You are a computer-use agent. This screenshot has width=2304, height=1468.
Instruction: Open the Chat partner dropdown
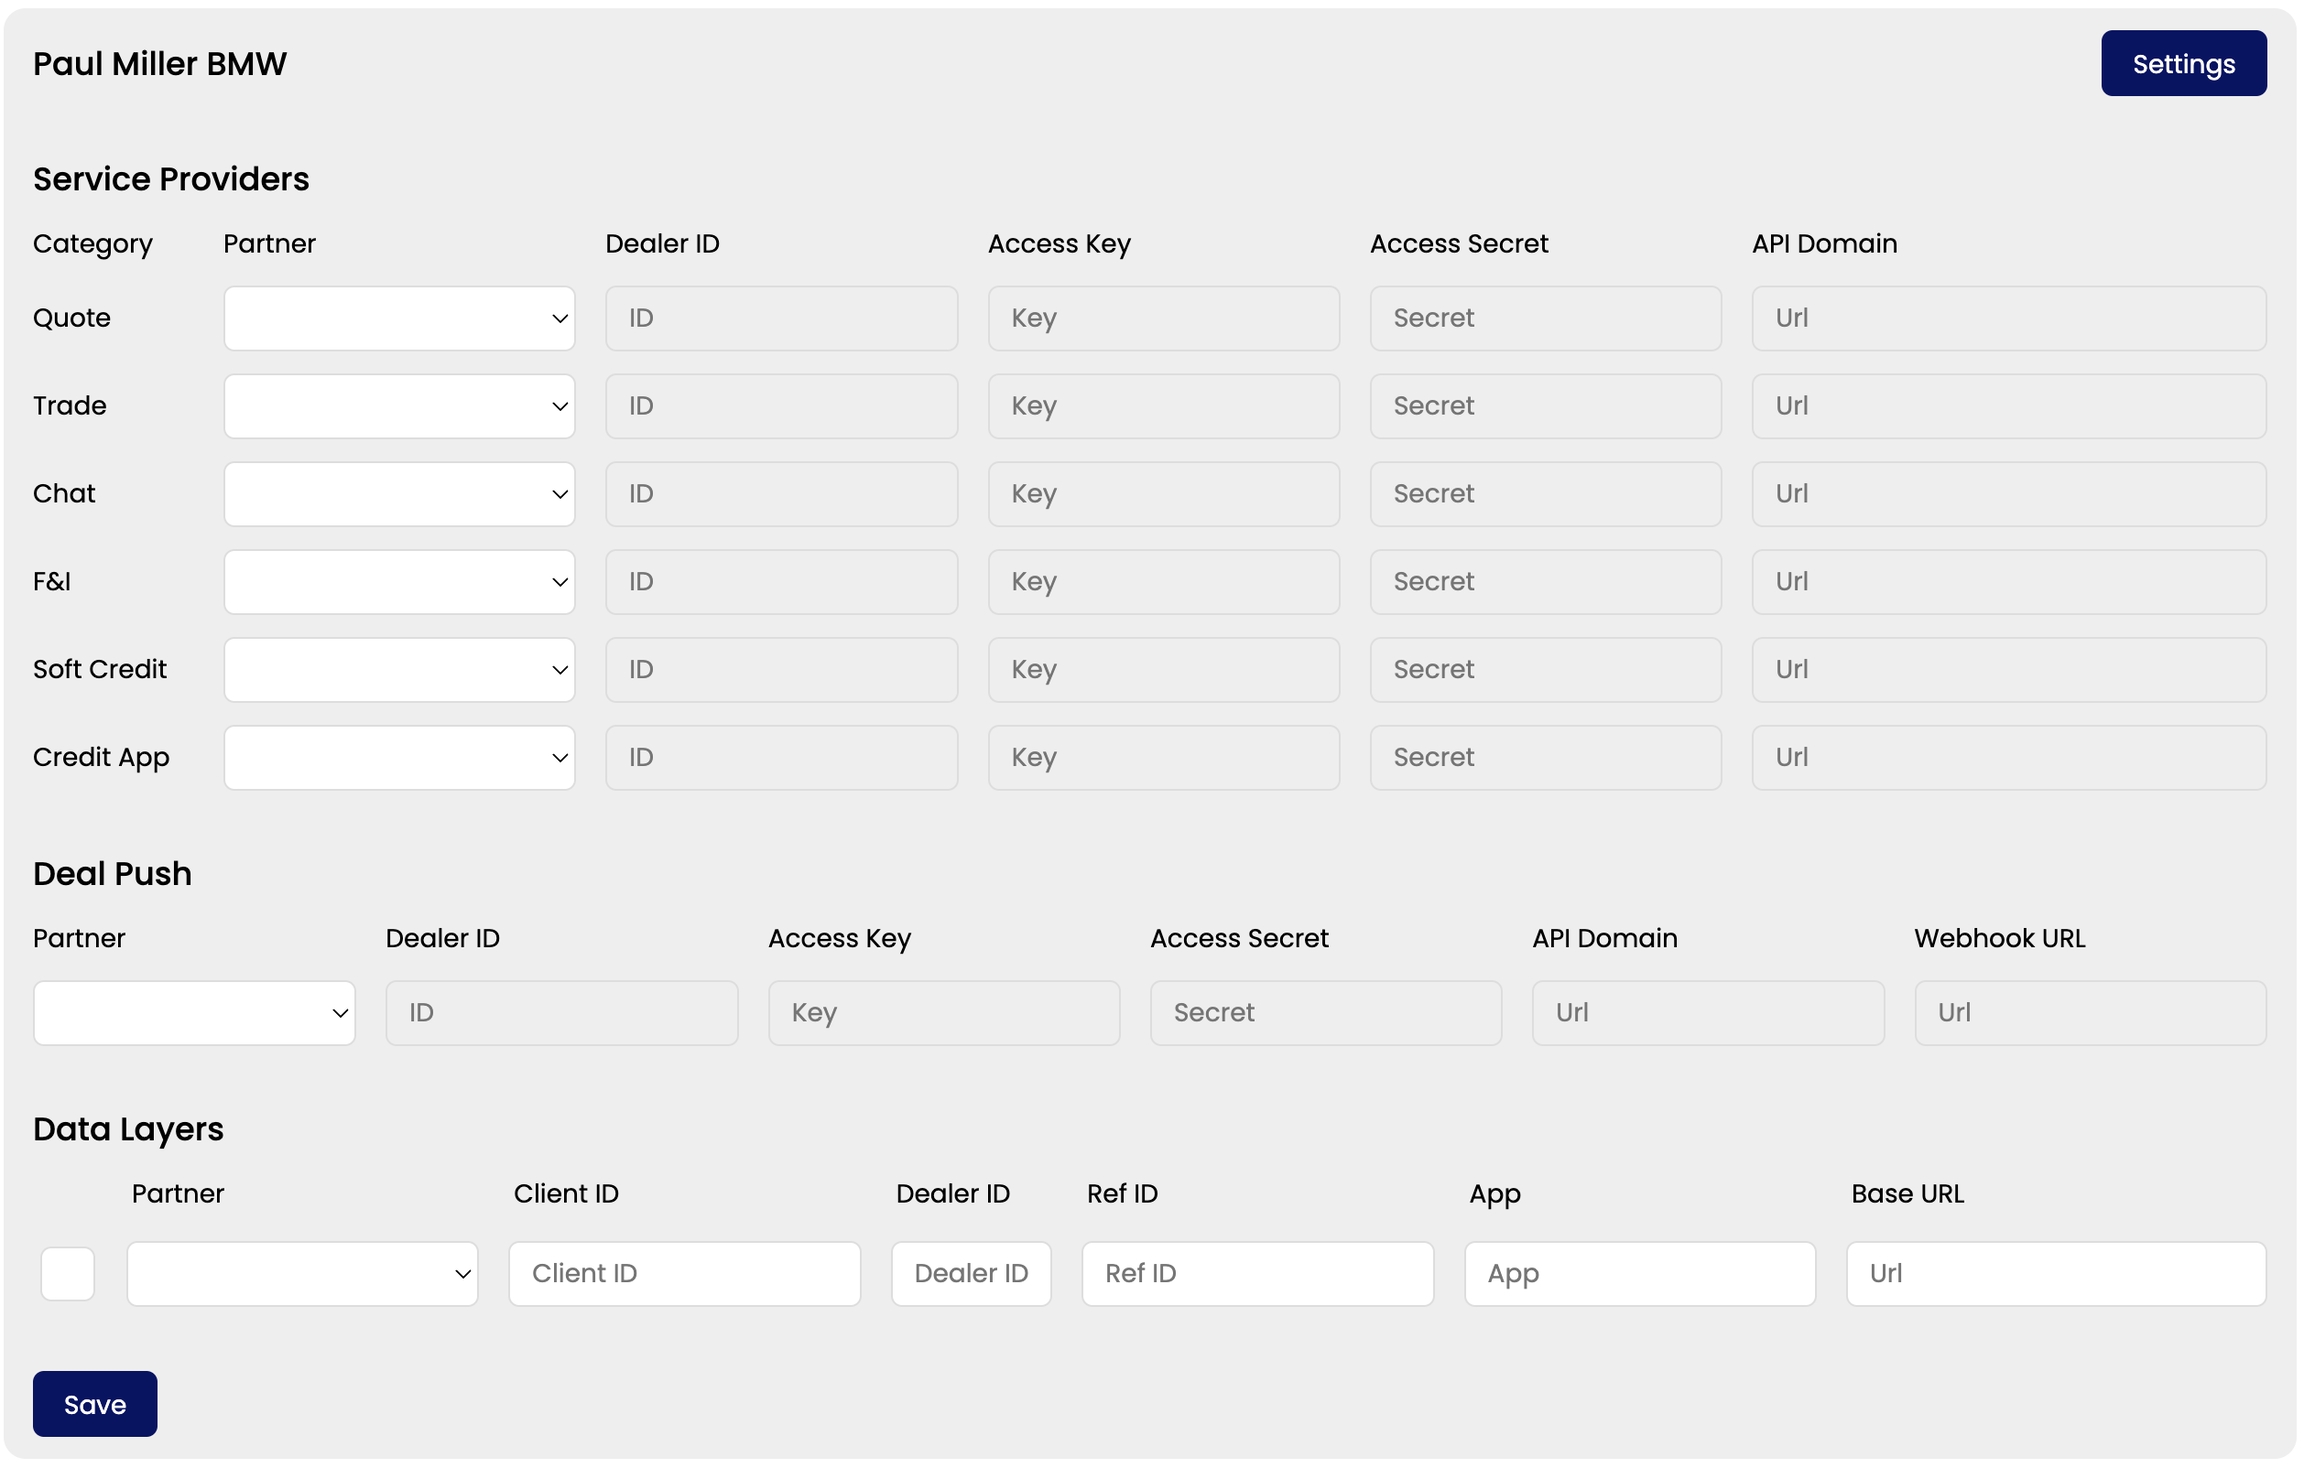point(399,494)
